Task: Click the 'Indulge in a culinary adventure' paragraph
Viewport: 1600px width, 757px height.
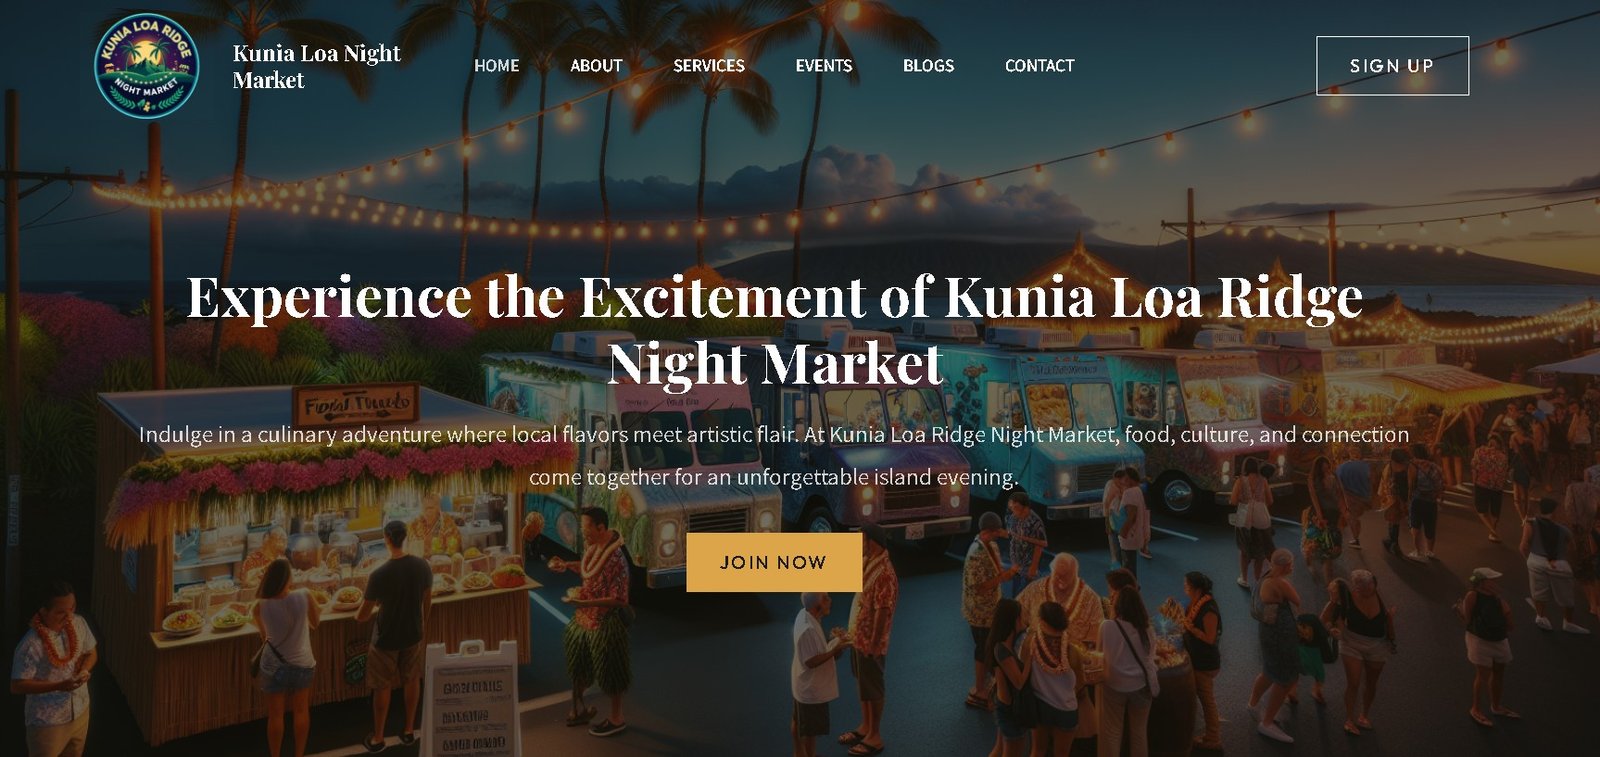Action: pos(774,456)
